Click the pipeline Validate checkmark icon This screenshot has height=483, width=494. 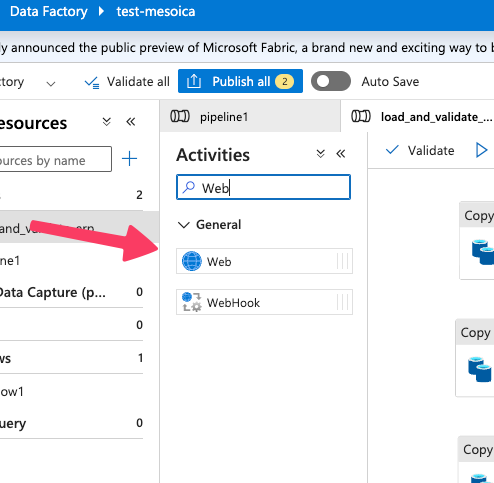pos(392,150)
